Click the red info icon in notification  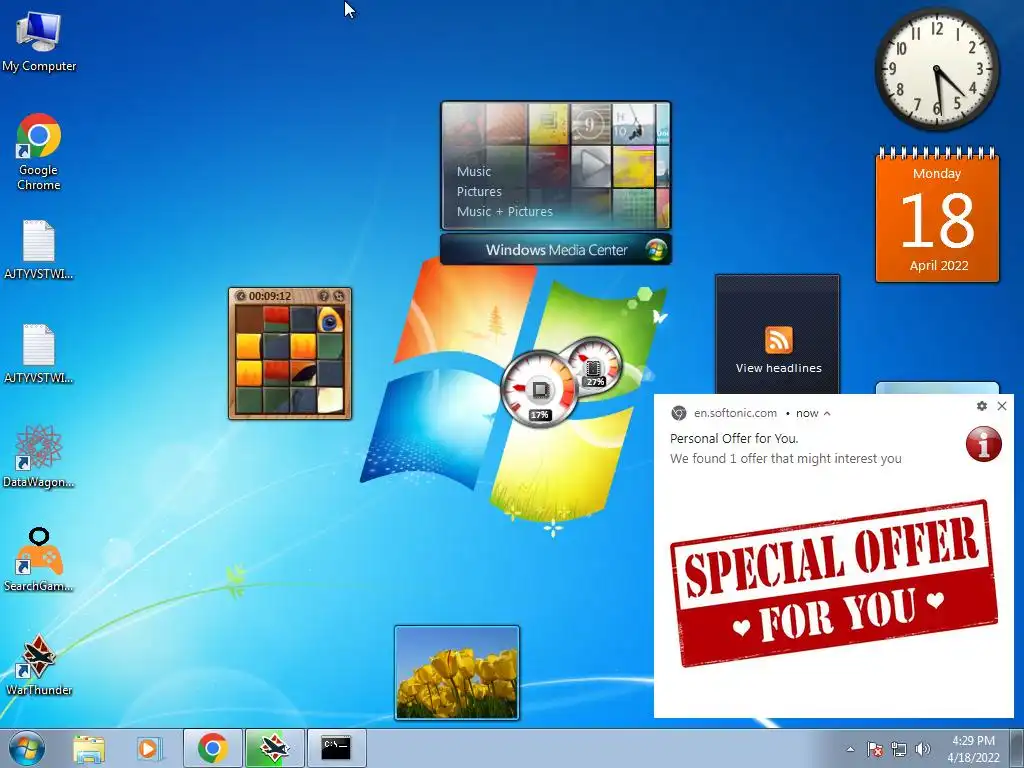984,444
